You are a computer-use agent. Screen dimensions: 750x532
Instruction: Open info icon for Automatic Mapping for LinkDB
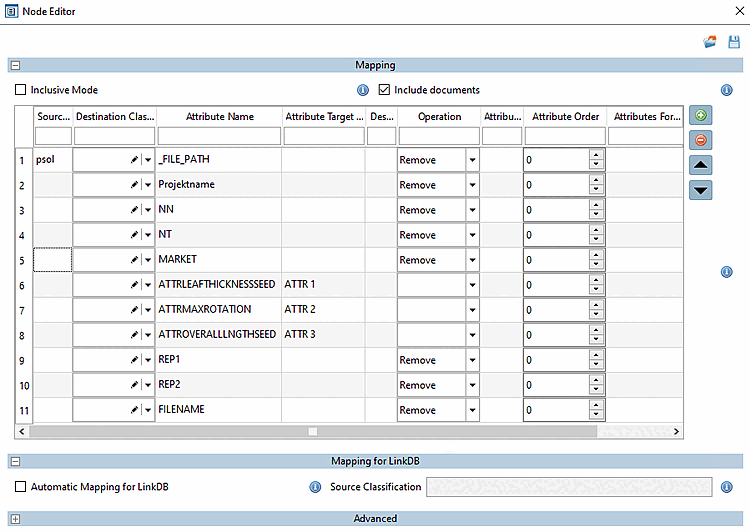(315, 487)
